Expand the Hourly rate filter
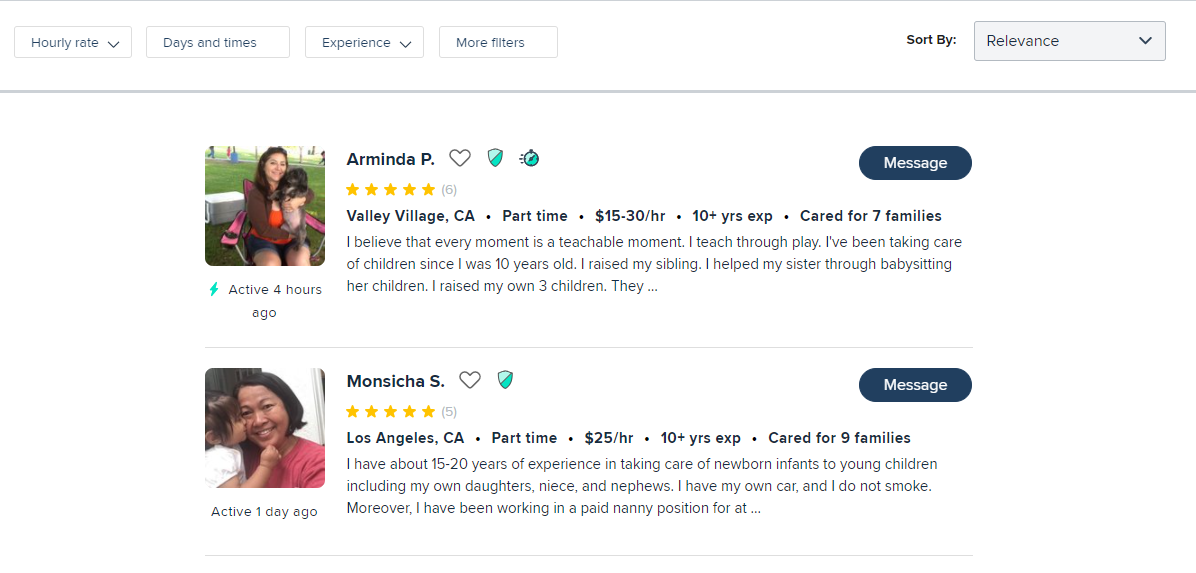The width and height of the screenshot is (1196, 573). (x=73, y=43)
